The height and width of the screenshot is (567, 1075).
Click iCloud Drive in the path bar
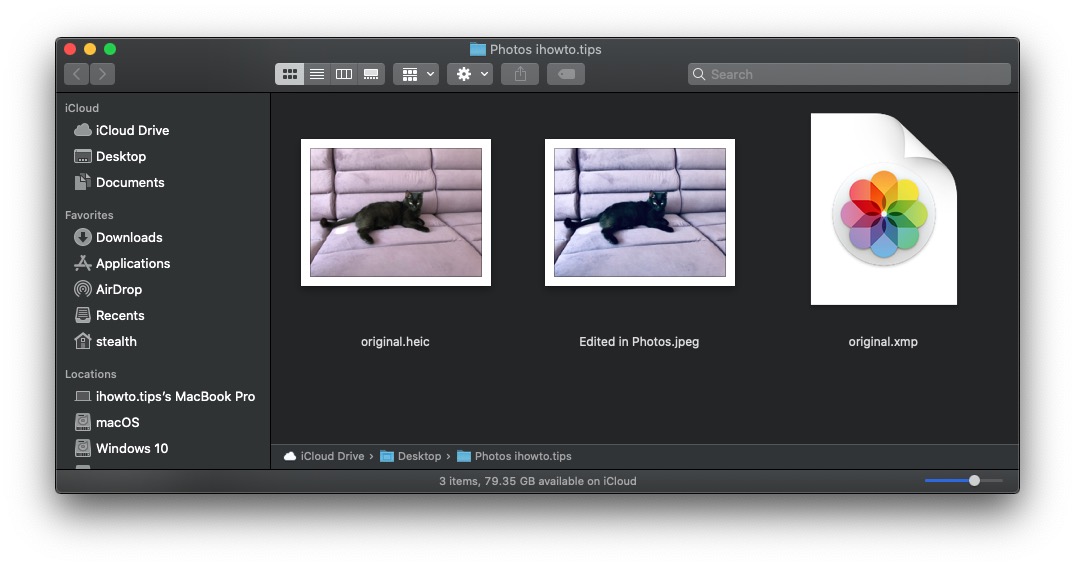tap(331, 456)
